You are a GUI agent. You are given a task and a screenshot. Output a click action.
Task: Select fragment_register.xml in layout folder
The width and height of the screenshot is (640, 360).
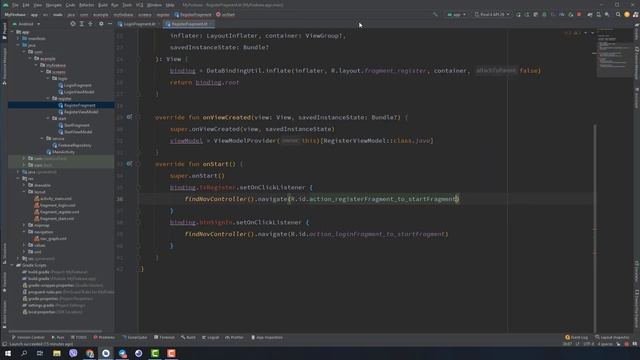(x=59, y=212)
